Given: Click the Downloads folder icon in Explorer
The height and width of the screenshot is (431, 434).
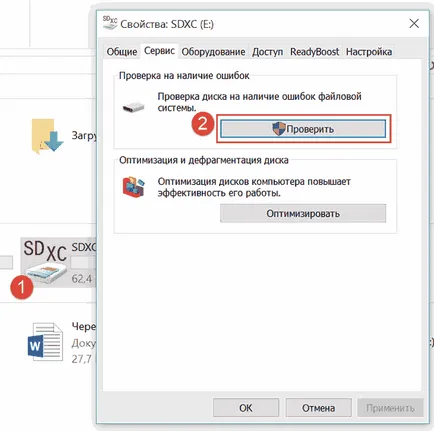Looking at the screenshot, I should tap(47, 136).
